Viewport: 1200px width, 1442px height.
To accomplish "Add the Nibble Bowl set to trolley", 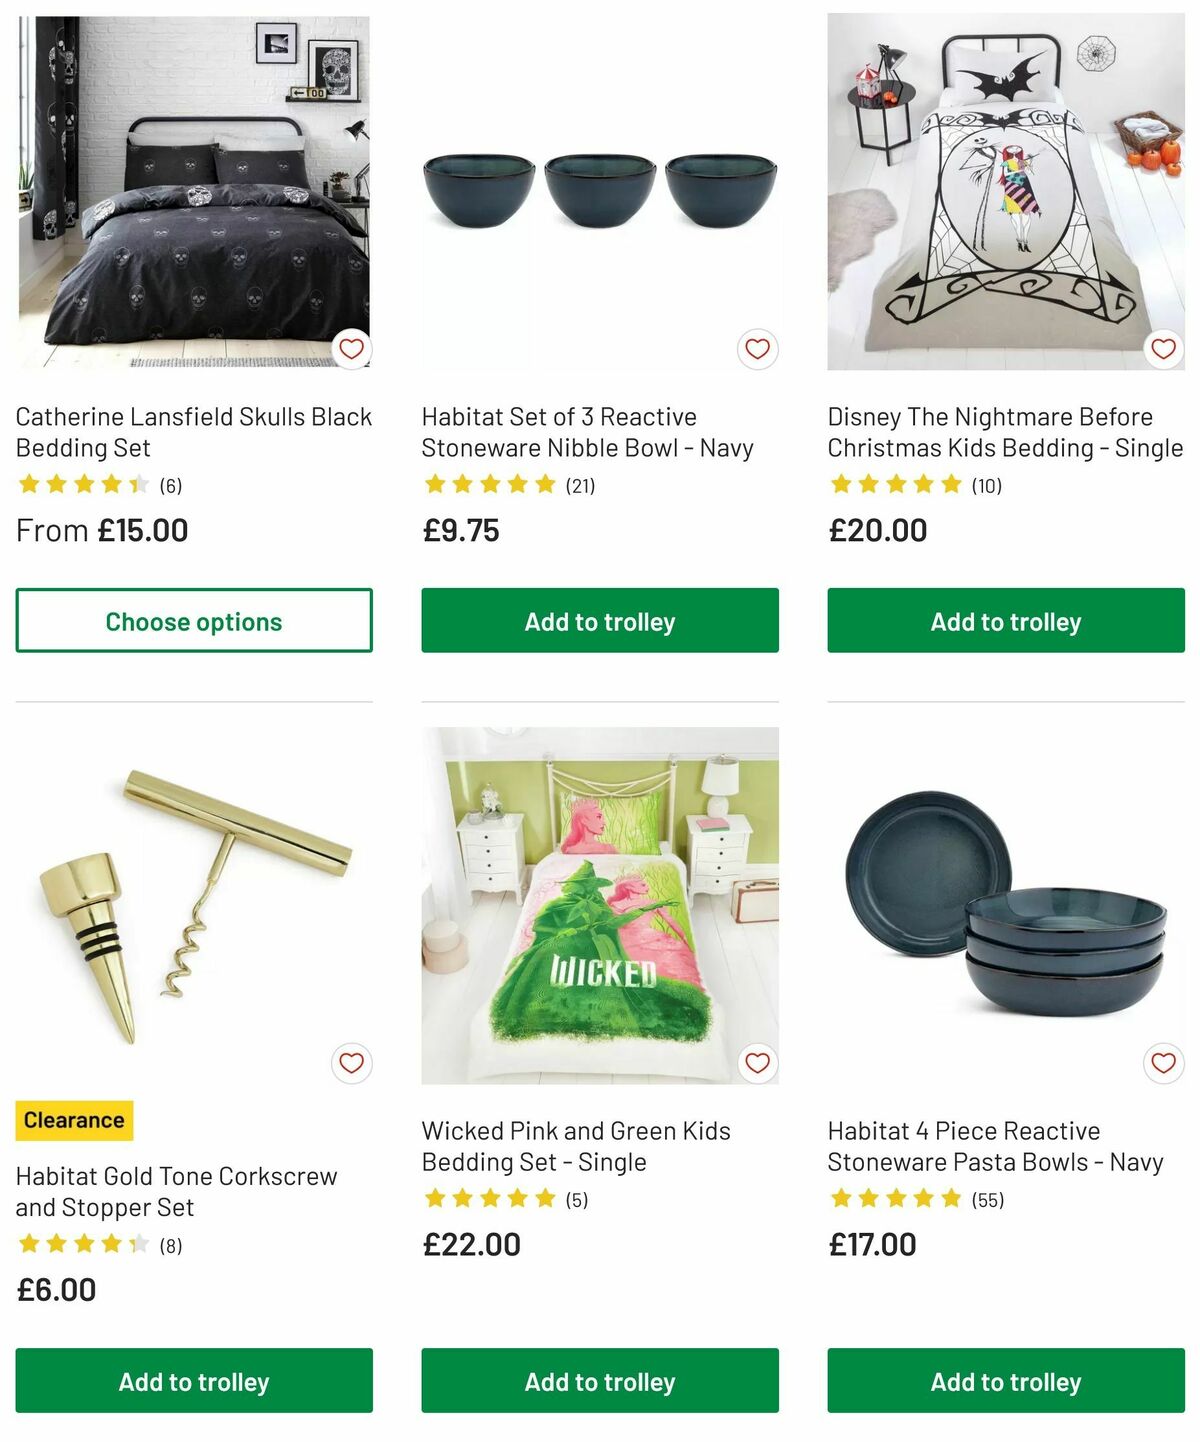I will click(600, 621).
